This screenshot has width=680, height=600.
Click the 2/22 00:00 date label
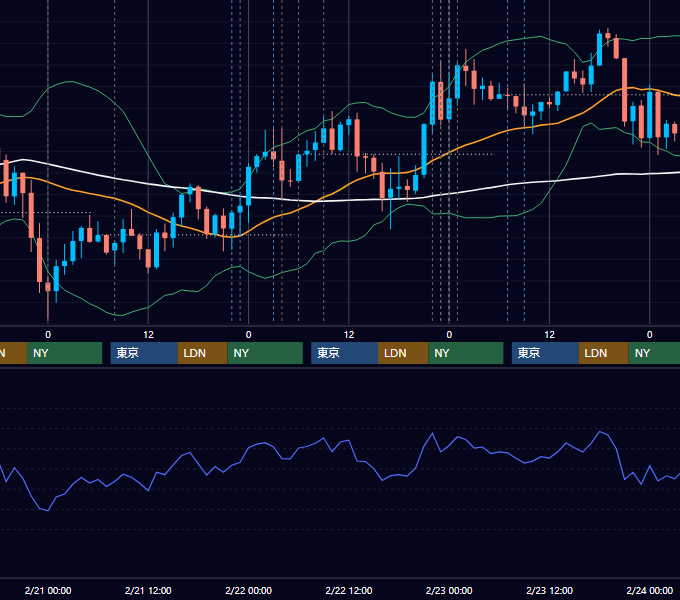pos(248,590)
